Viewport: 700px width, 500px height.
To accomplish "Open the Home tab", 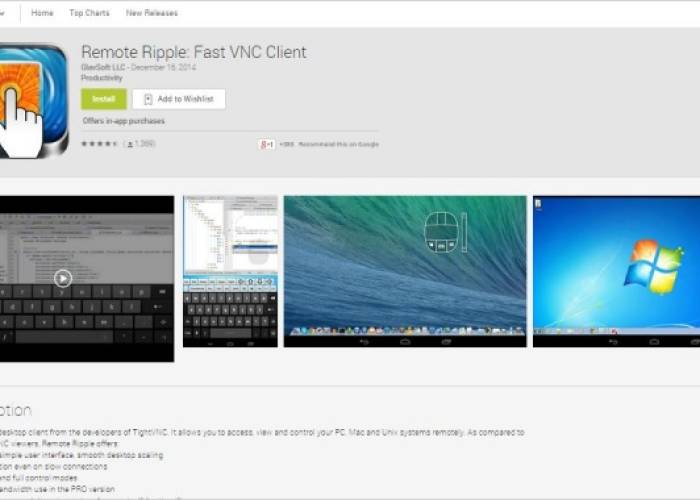I will (42, 13).
